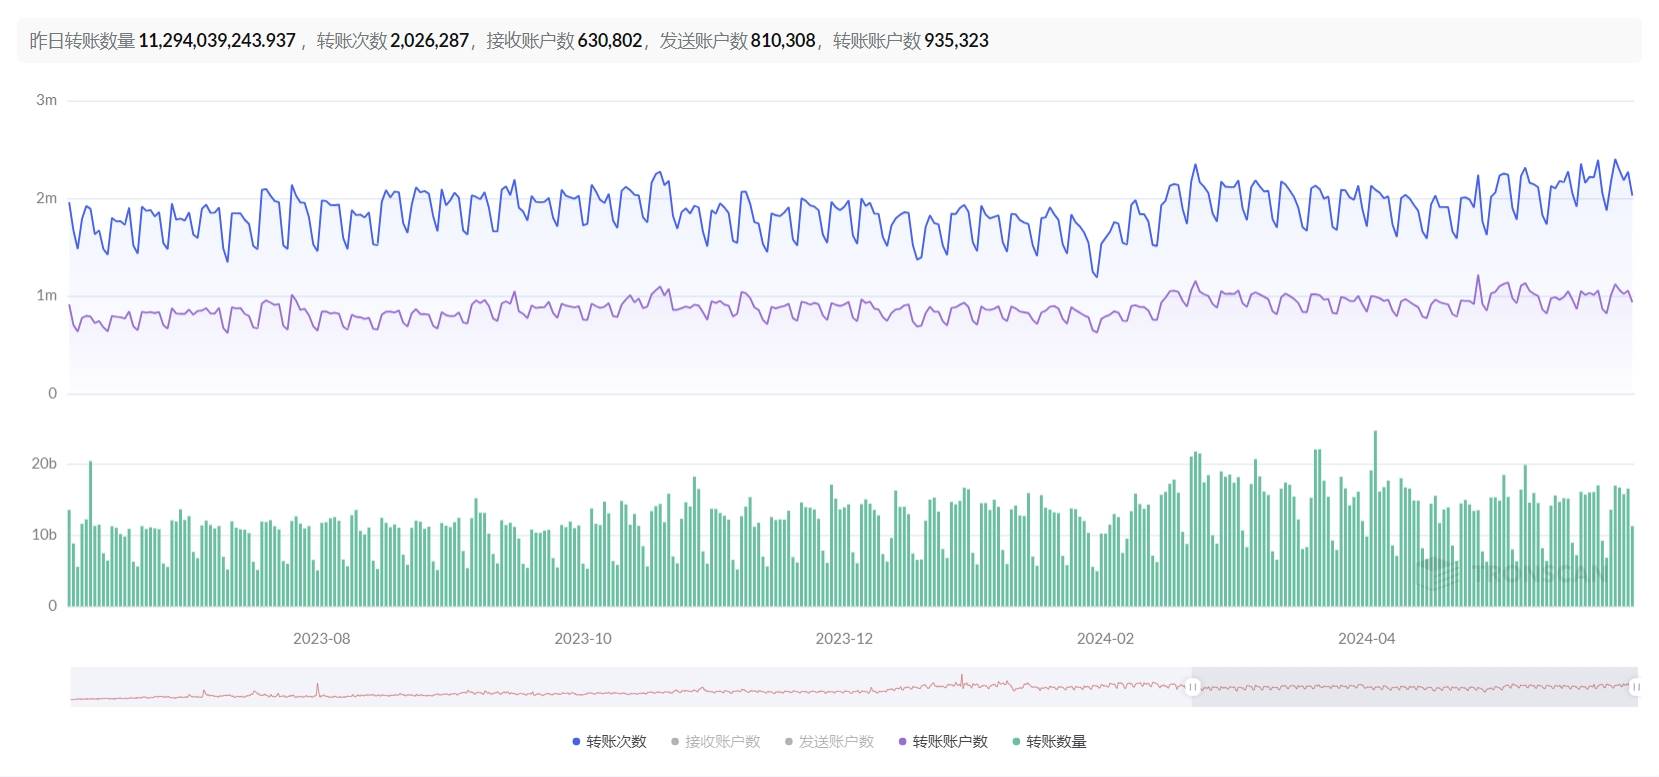
Task: Click the selected range window in overview
Action: coord(1414,687)
